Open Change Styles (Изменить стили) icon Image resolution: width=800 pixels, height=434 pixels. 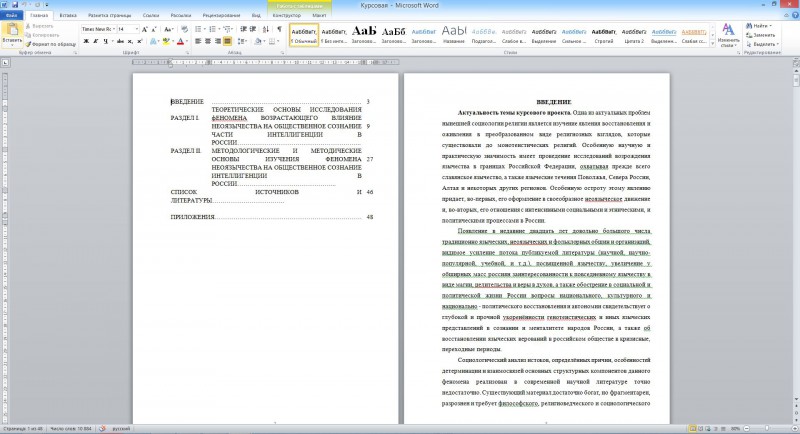coord(728,35)
